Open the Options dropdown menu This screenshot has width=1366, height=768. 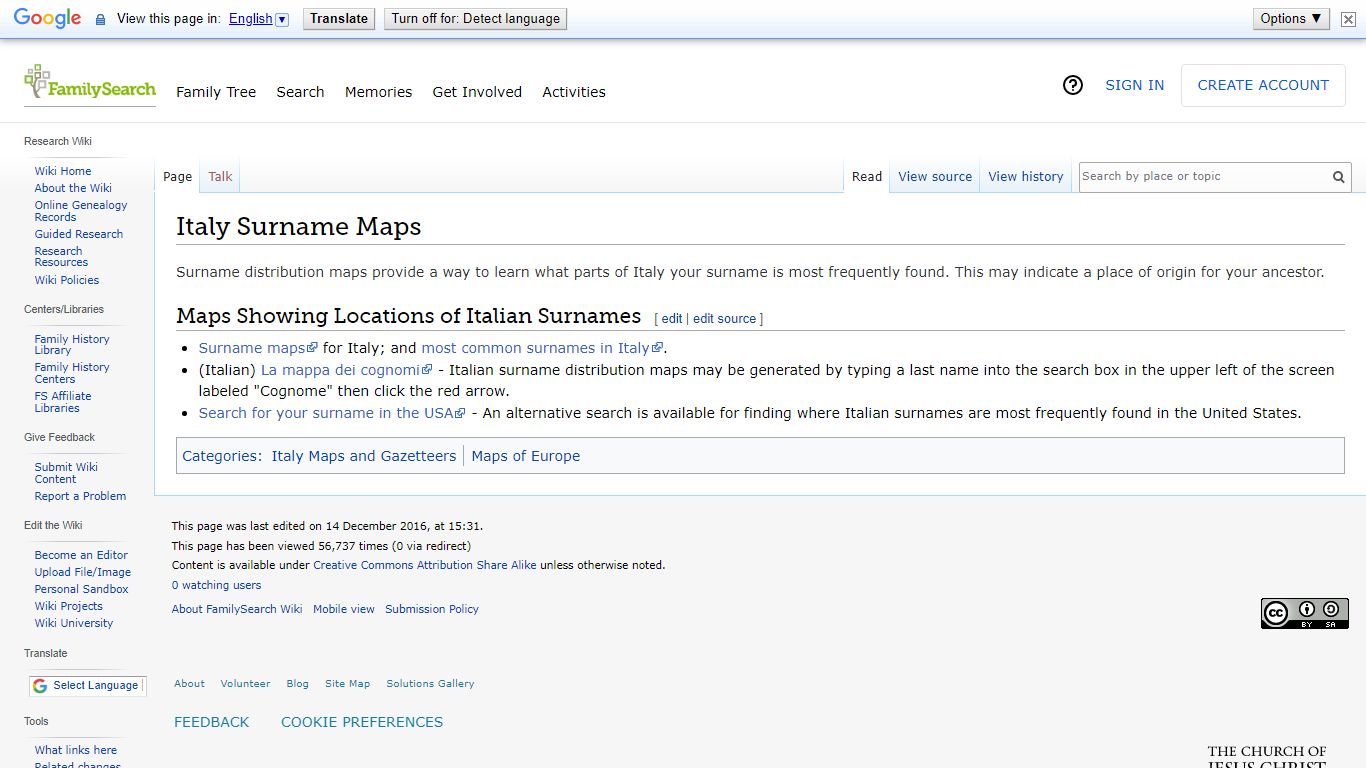(1291, 18)
